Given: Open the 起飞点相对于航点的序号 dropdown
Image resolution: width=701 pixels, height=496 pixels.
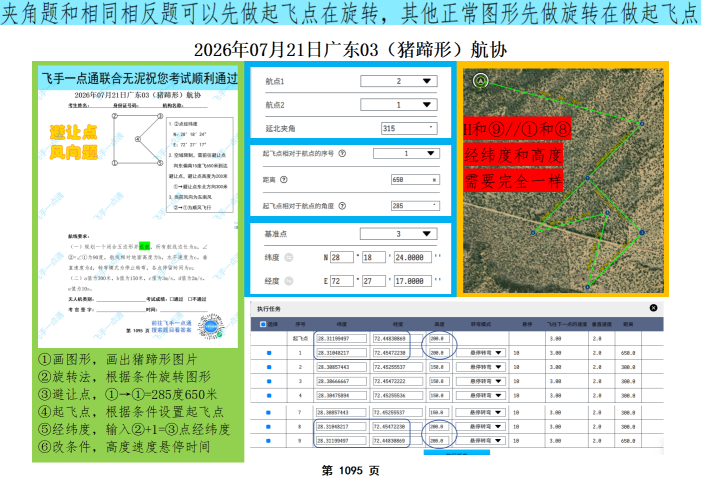Looking at the screenshot, I should [x=406, y=153].
